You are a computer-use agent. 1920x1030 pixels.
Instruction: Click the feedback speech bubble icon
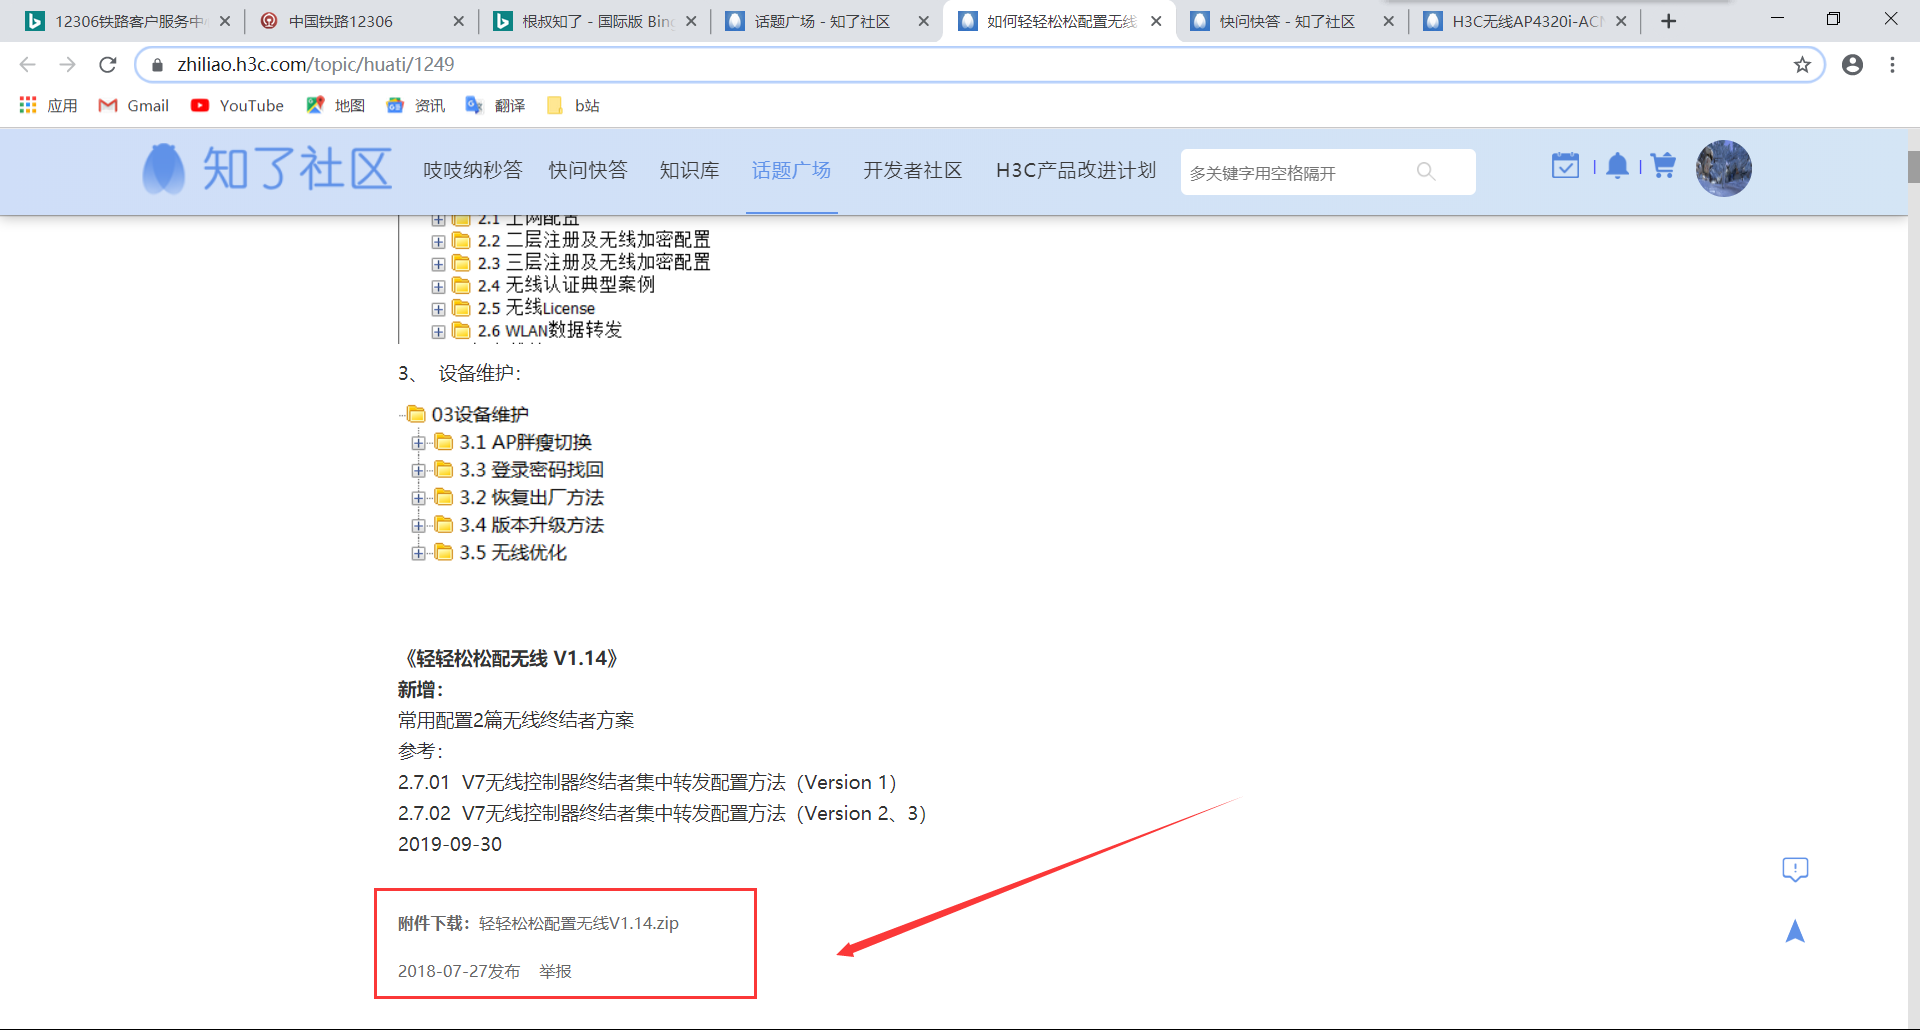coord(1795,869)
